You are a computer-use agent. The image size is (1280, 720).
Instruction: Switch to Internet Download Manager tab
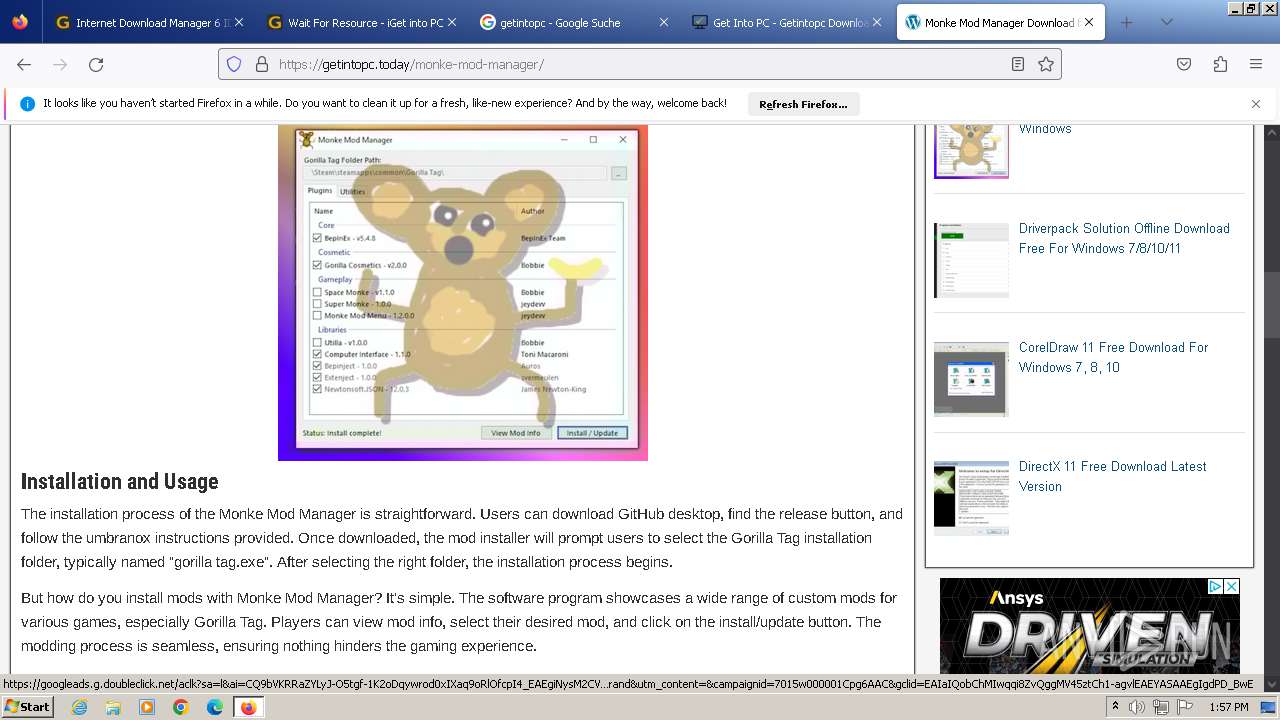point(150,22)
